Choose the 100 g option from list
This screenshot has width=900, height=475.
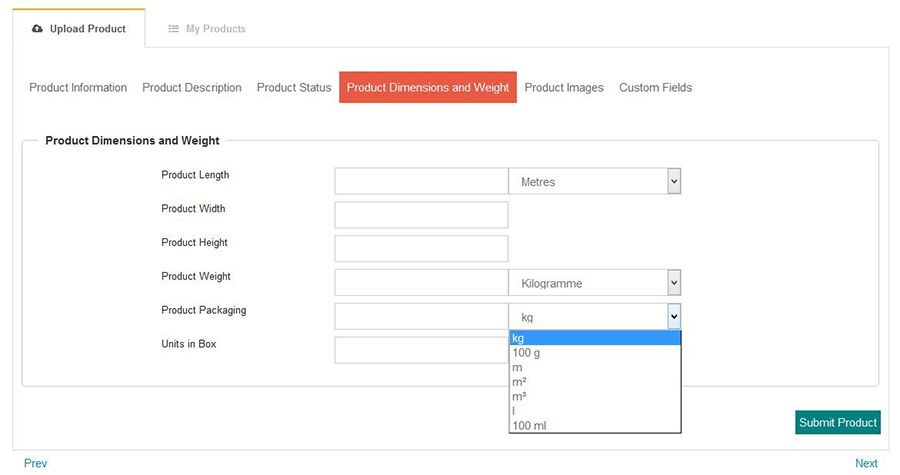tap(526, 353)
